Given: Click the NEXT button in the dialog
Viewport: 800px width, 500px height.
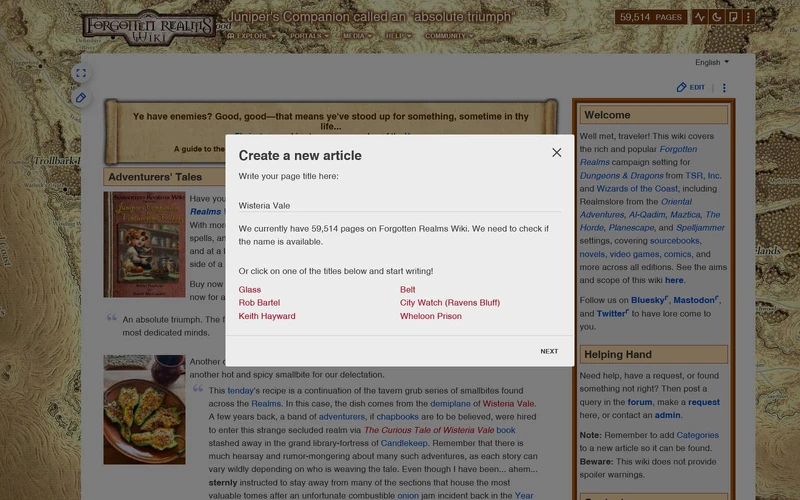Looking at the screenshot, I should pos(549,351).
